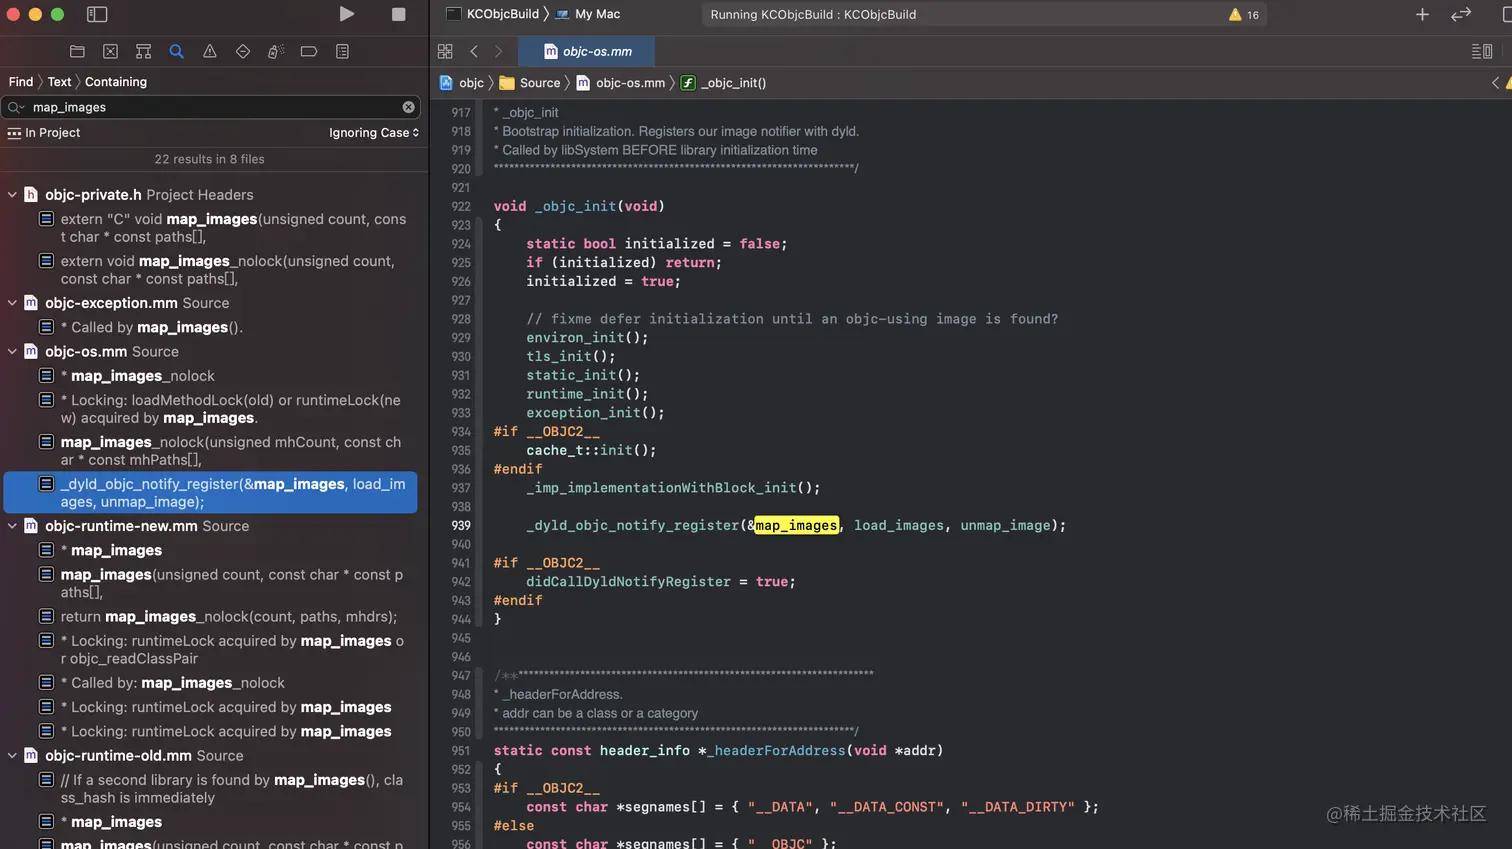Change the In Project search scope

click(44, 132)
